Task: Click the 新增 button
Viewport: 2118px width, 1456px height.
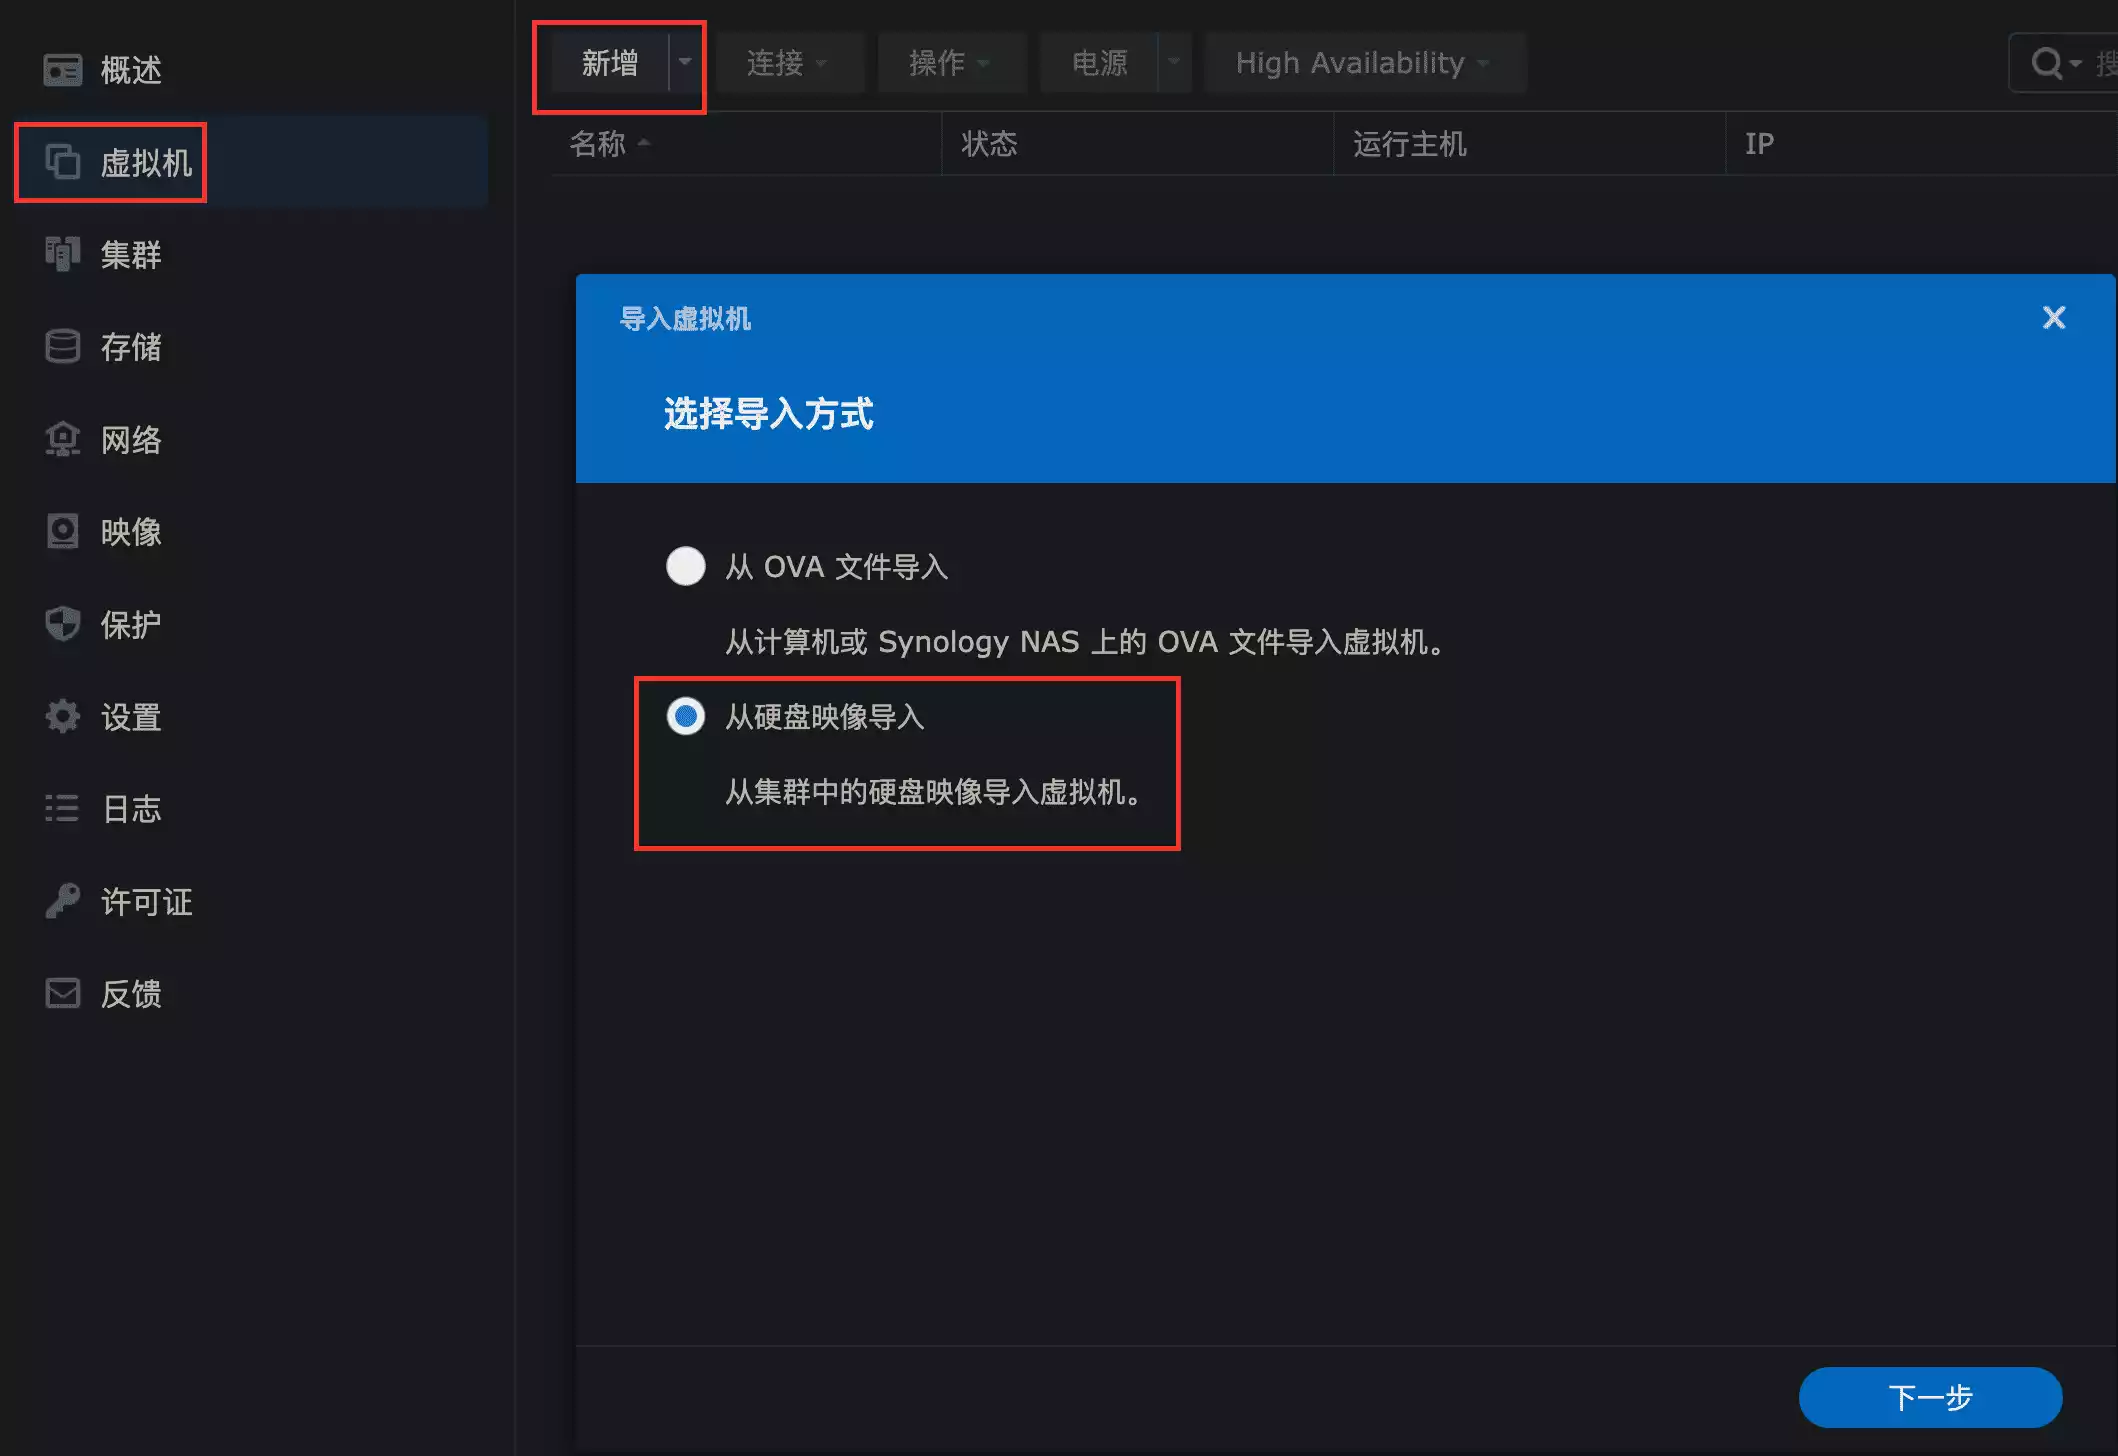Action: [x=609, y=63]
